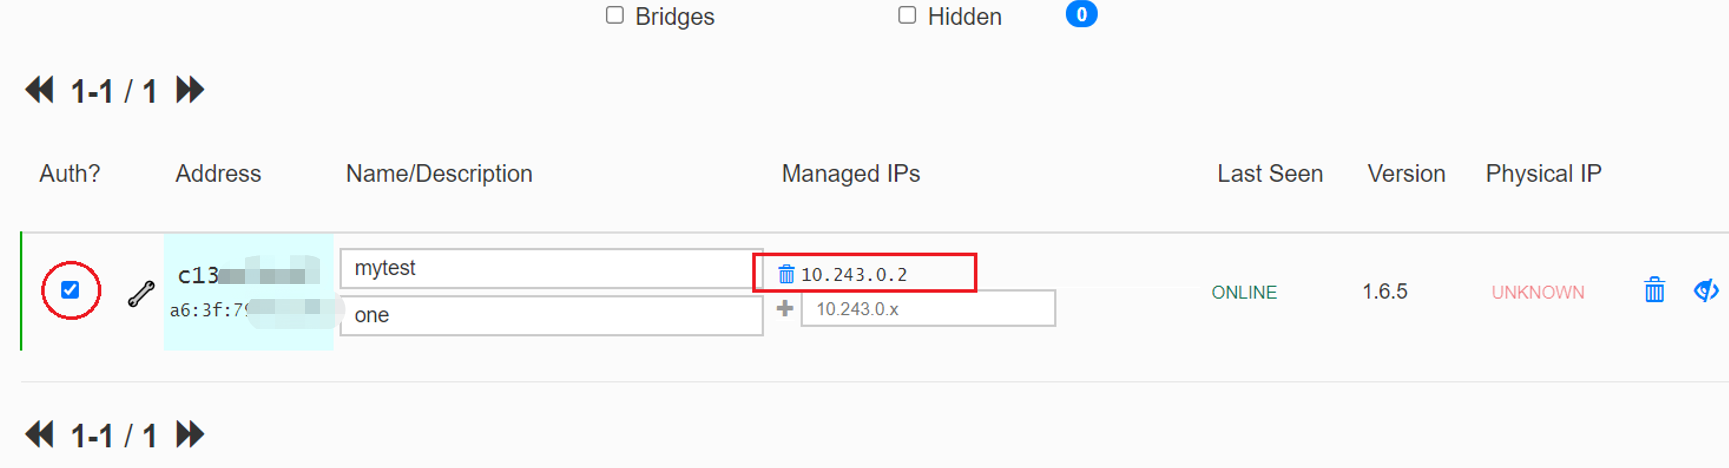Open member settings wrench icon
Viewport: 1729px width, 468px height.
(141, 293)
